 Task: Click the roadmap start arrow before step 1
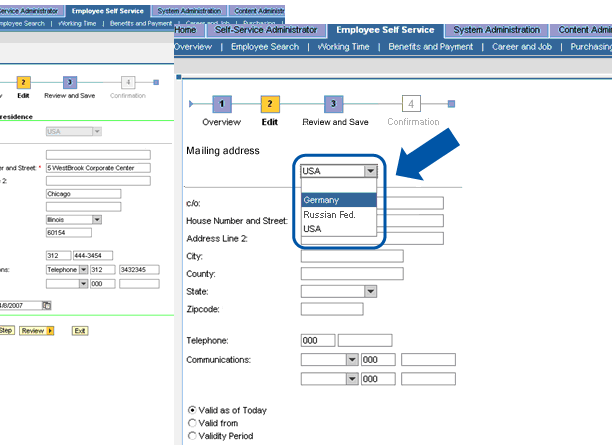coord(191,103)
